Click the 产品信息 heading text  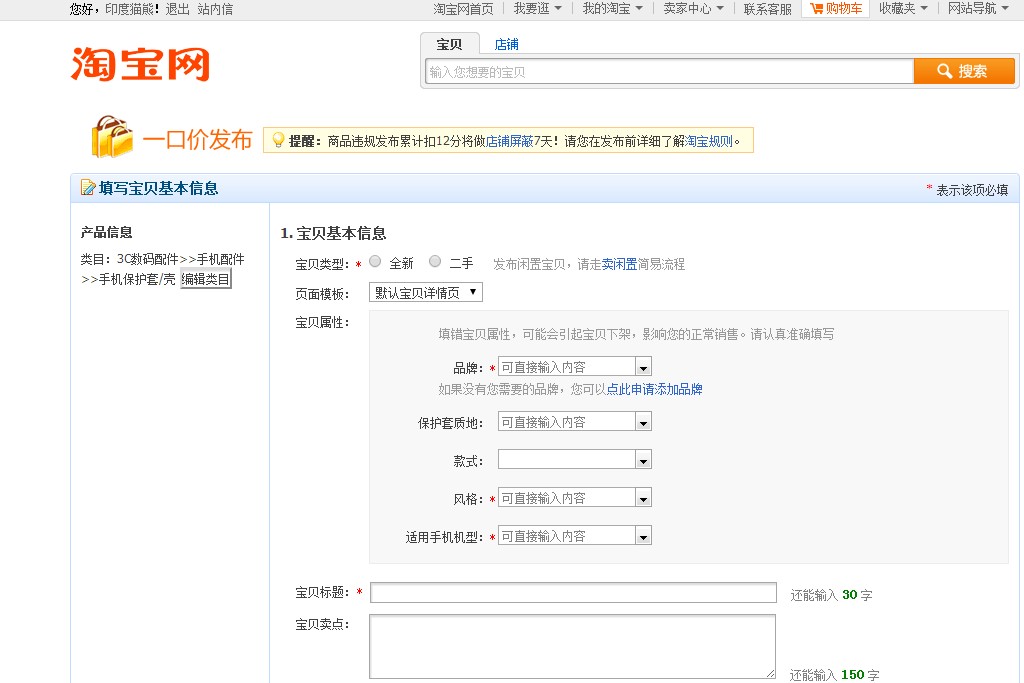(106, 232)
